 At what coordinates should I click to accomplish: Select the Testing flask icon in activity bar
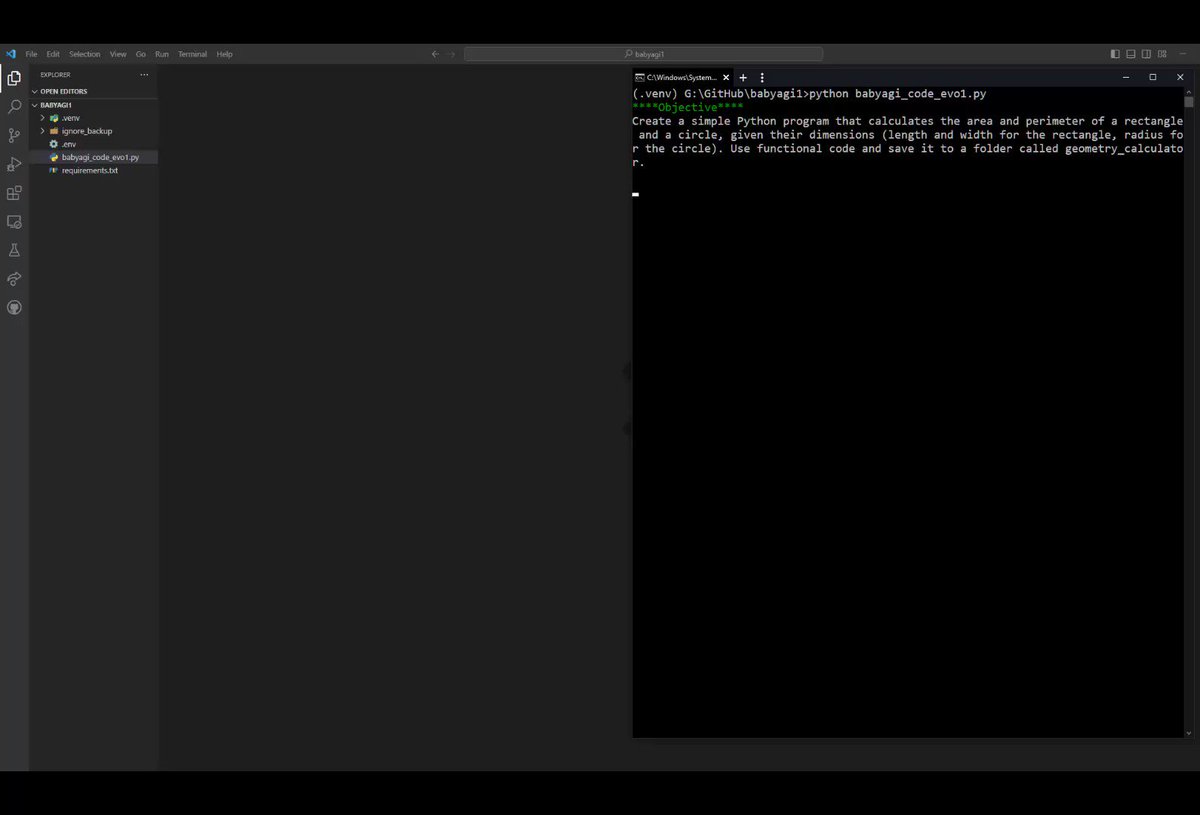pyautogui.click(x=14, y=250)
